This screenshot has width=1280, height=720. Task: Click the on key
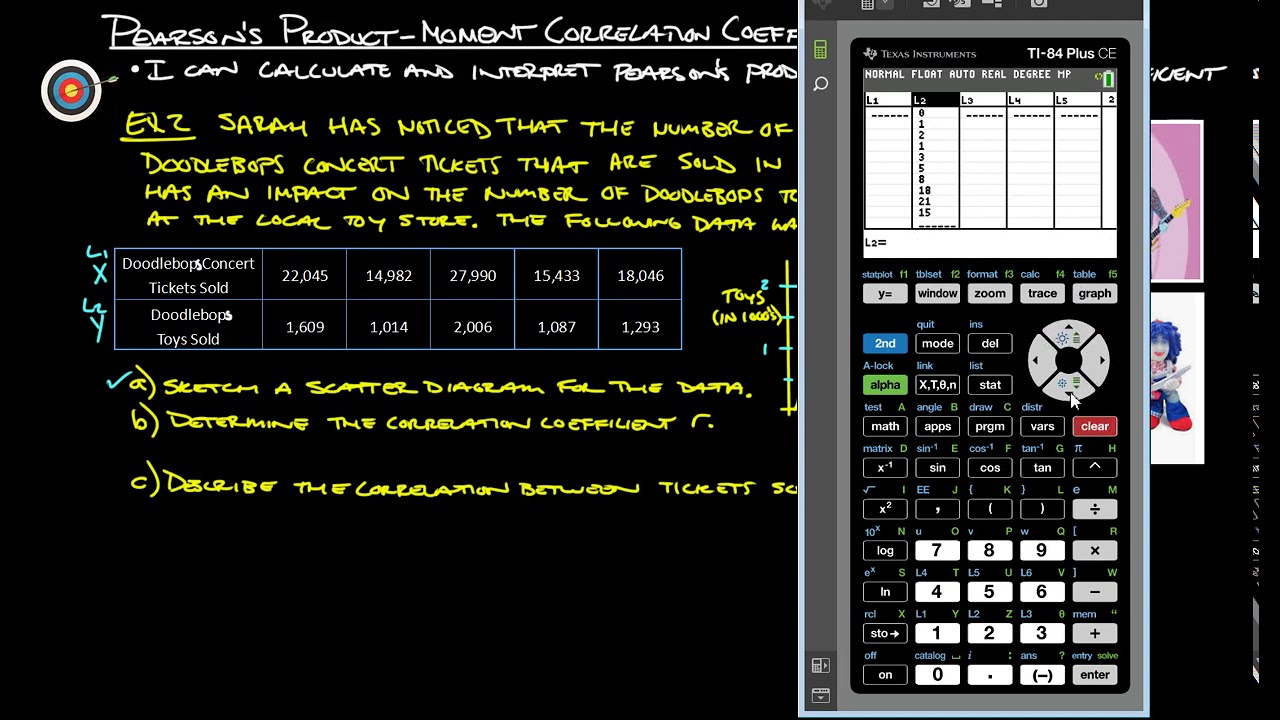[885, 675]
